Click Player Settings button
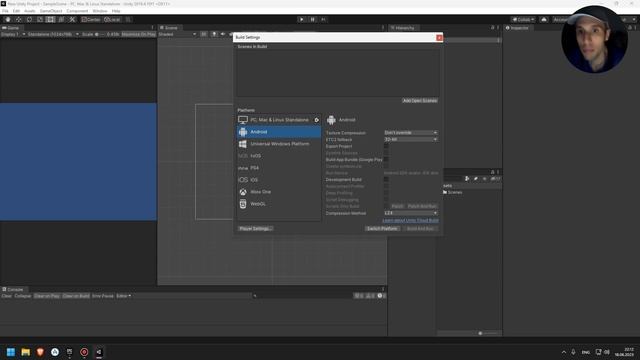Screen dimensions: 640x360 [255, 229]
